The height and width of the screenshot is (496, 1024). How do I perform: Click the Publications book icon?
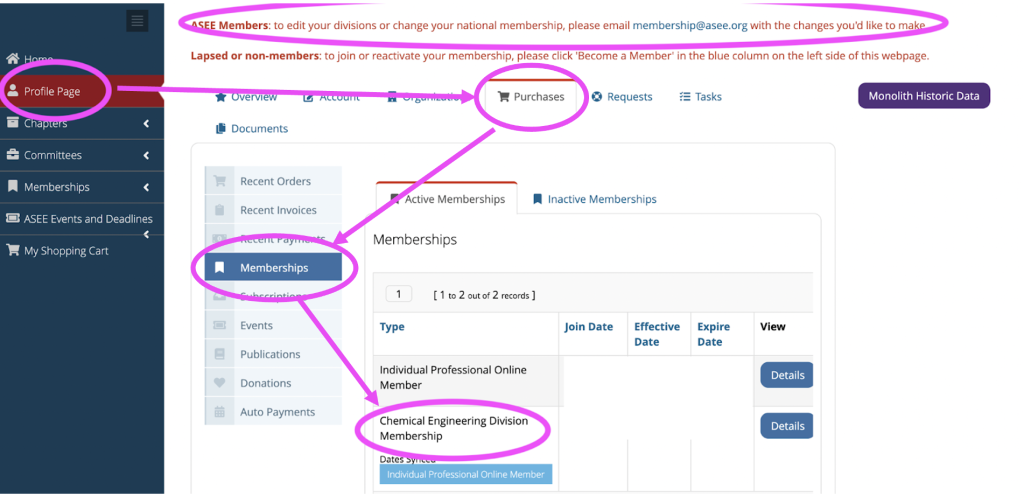(x=219, y=354)
